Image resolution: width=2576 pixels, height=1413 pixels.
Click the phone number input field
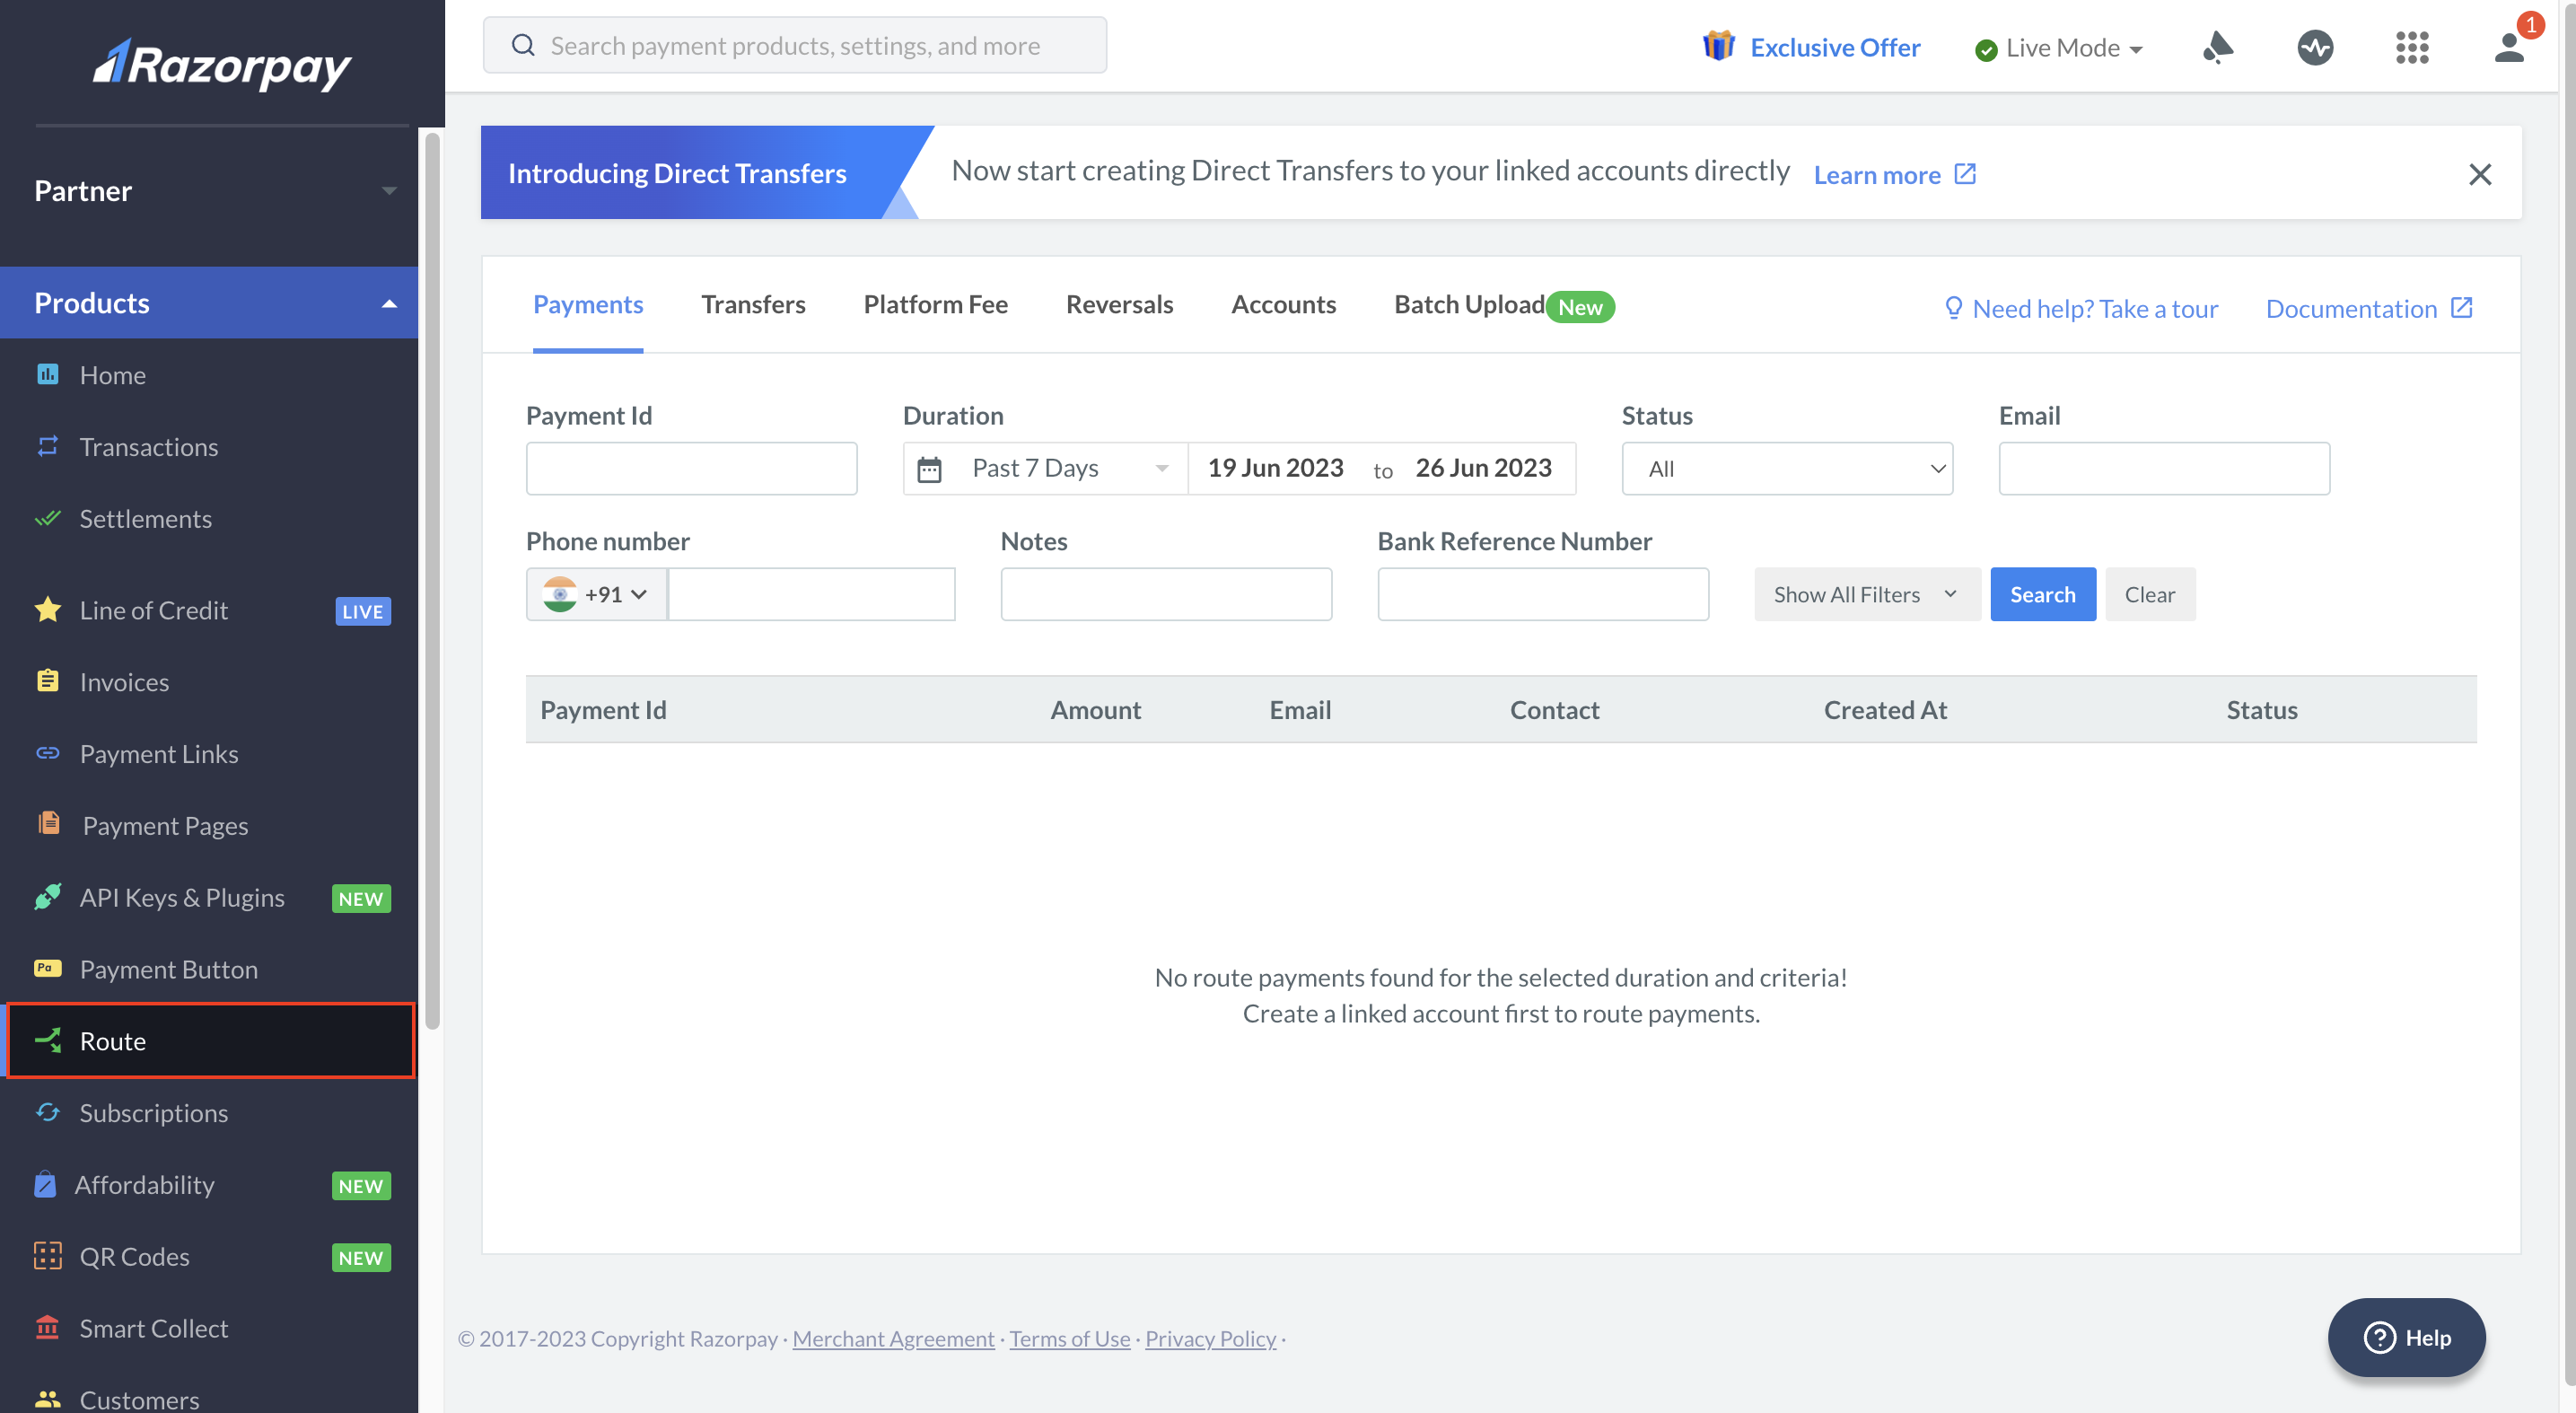pos(812,594)
